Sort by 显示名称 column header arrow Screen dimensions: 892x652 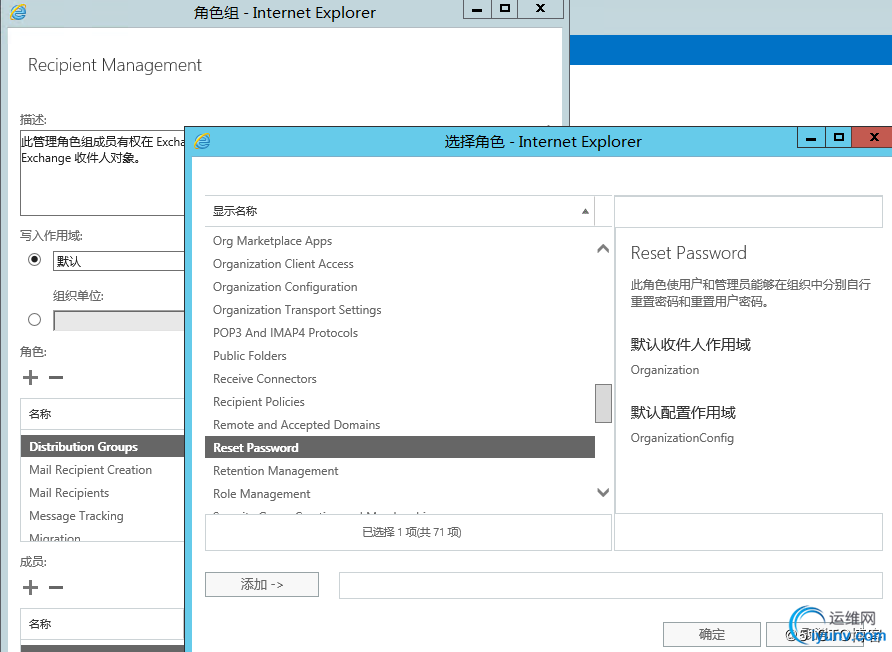585,211
